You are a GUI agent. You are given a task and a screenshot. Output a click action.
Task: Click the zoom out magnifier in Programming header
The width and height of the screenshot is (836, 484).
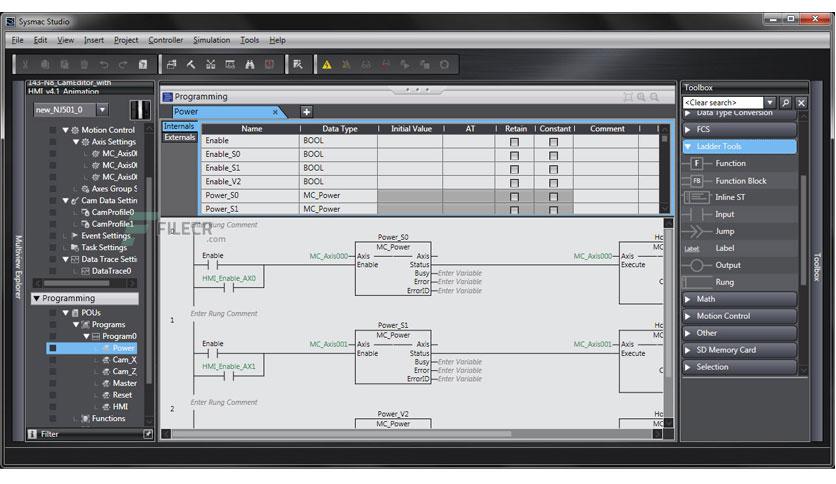[654, 97]
